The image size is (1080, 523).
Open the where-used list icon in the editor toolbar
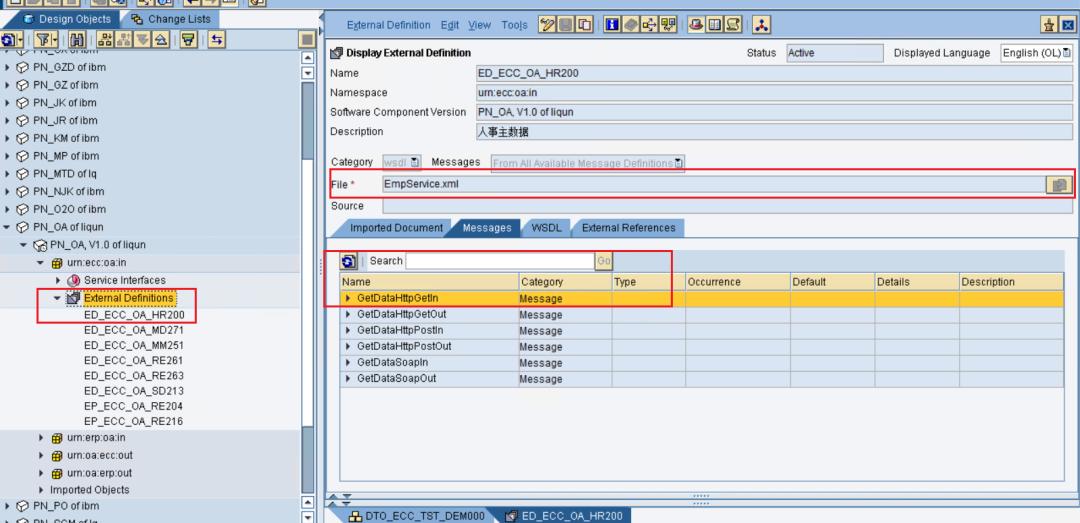(650, 25)
